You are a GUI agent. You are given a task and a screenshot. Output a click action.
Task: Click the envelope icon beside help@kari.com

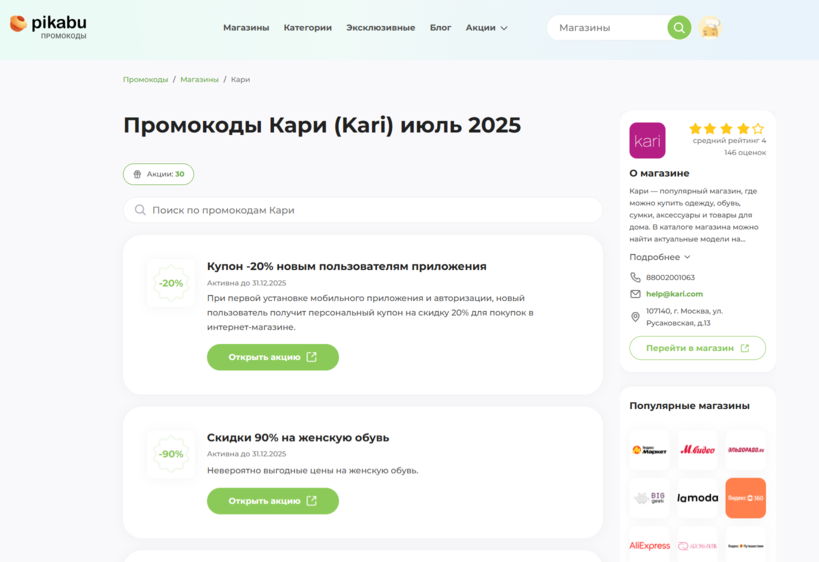point(635,294)
